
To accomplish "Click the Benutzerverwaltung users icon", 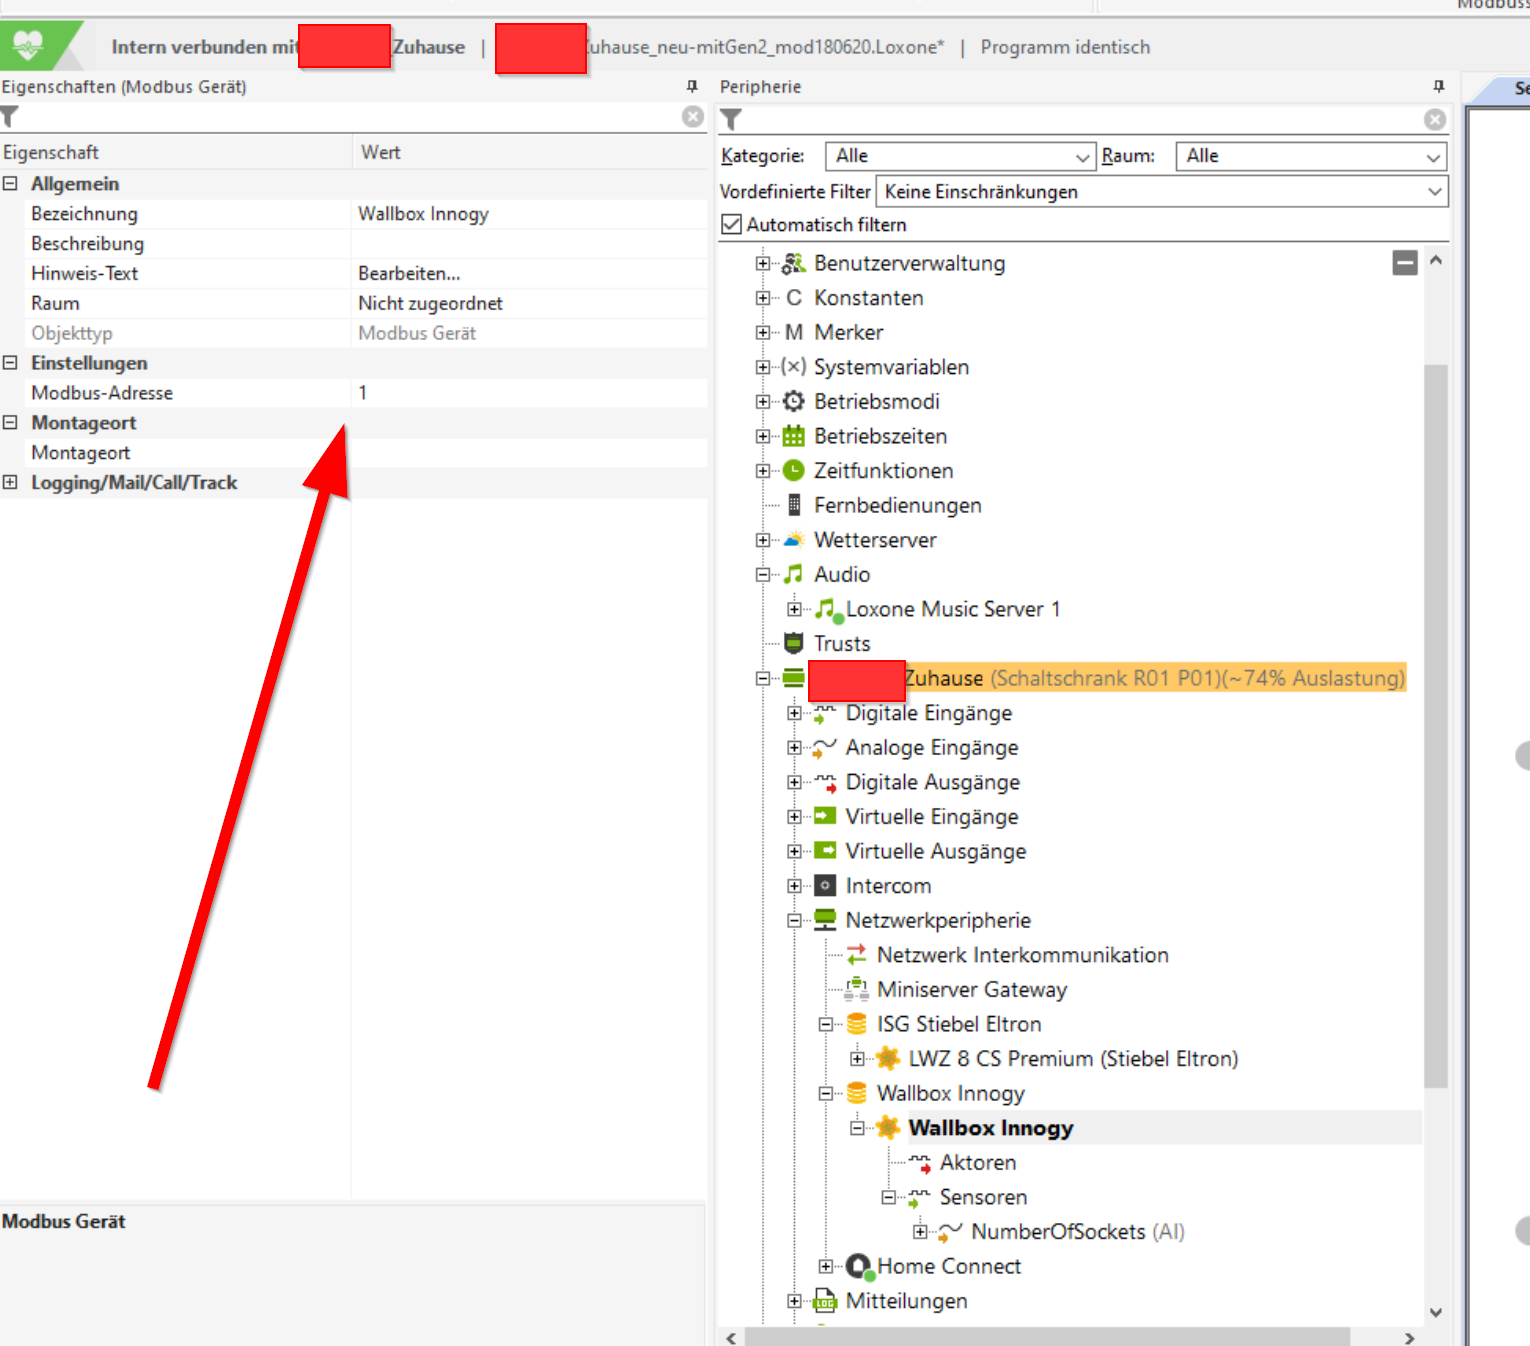I will pyautogui.click(x=794, y=263).
